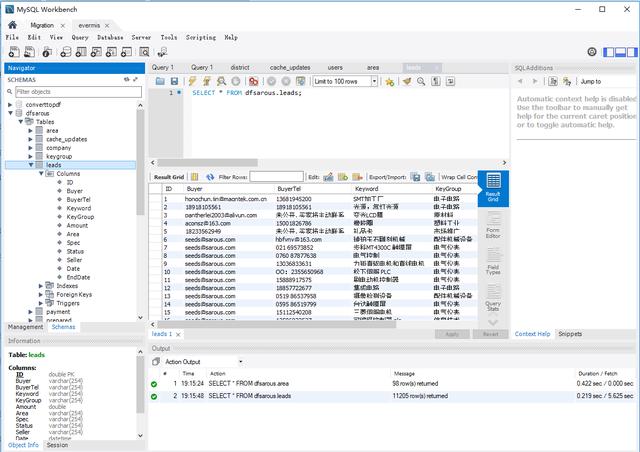
Task: Open the Database menu
Action: [110, 37]
